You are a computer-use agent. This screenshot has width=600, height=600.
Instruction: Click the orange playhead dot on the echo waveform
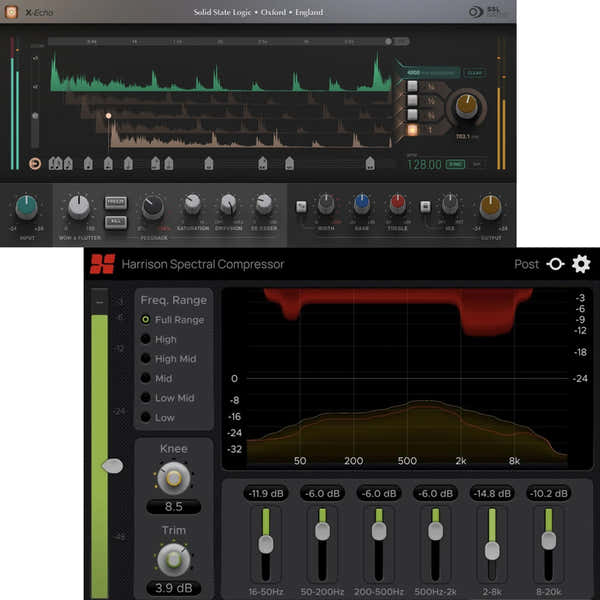(109, 116)
